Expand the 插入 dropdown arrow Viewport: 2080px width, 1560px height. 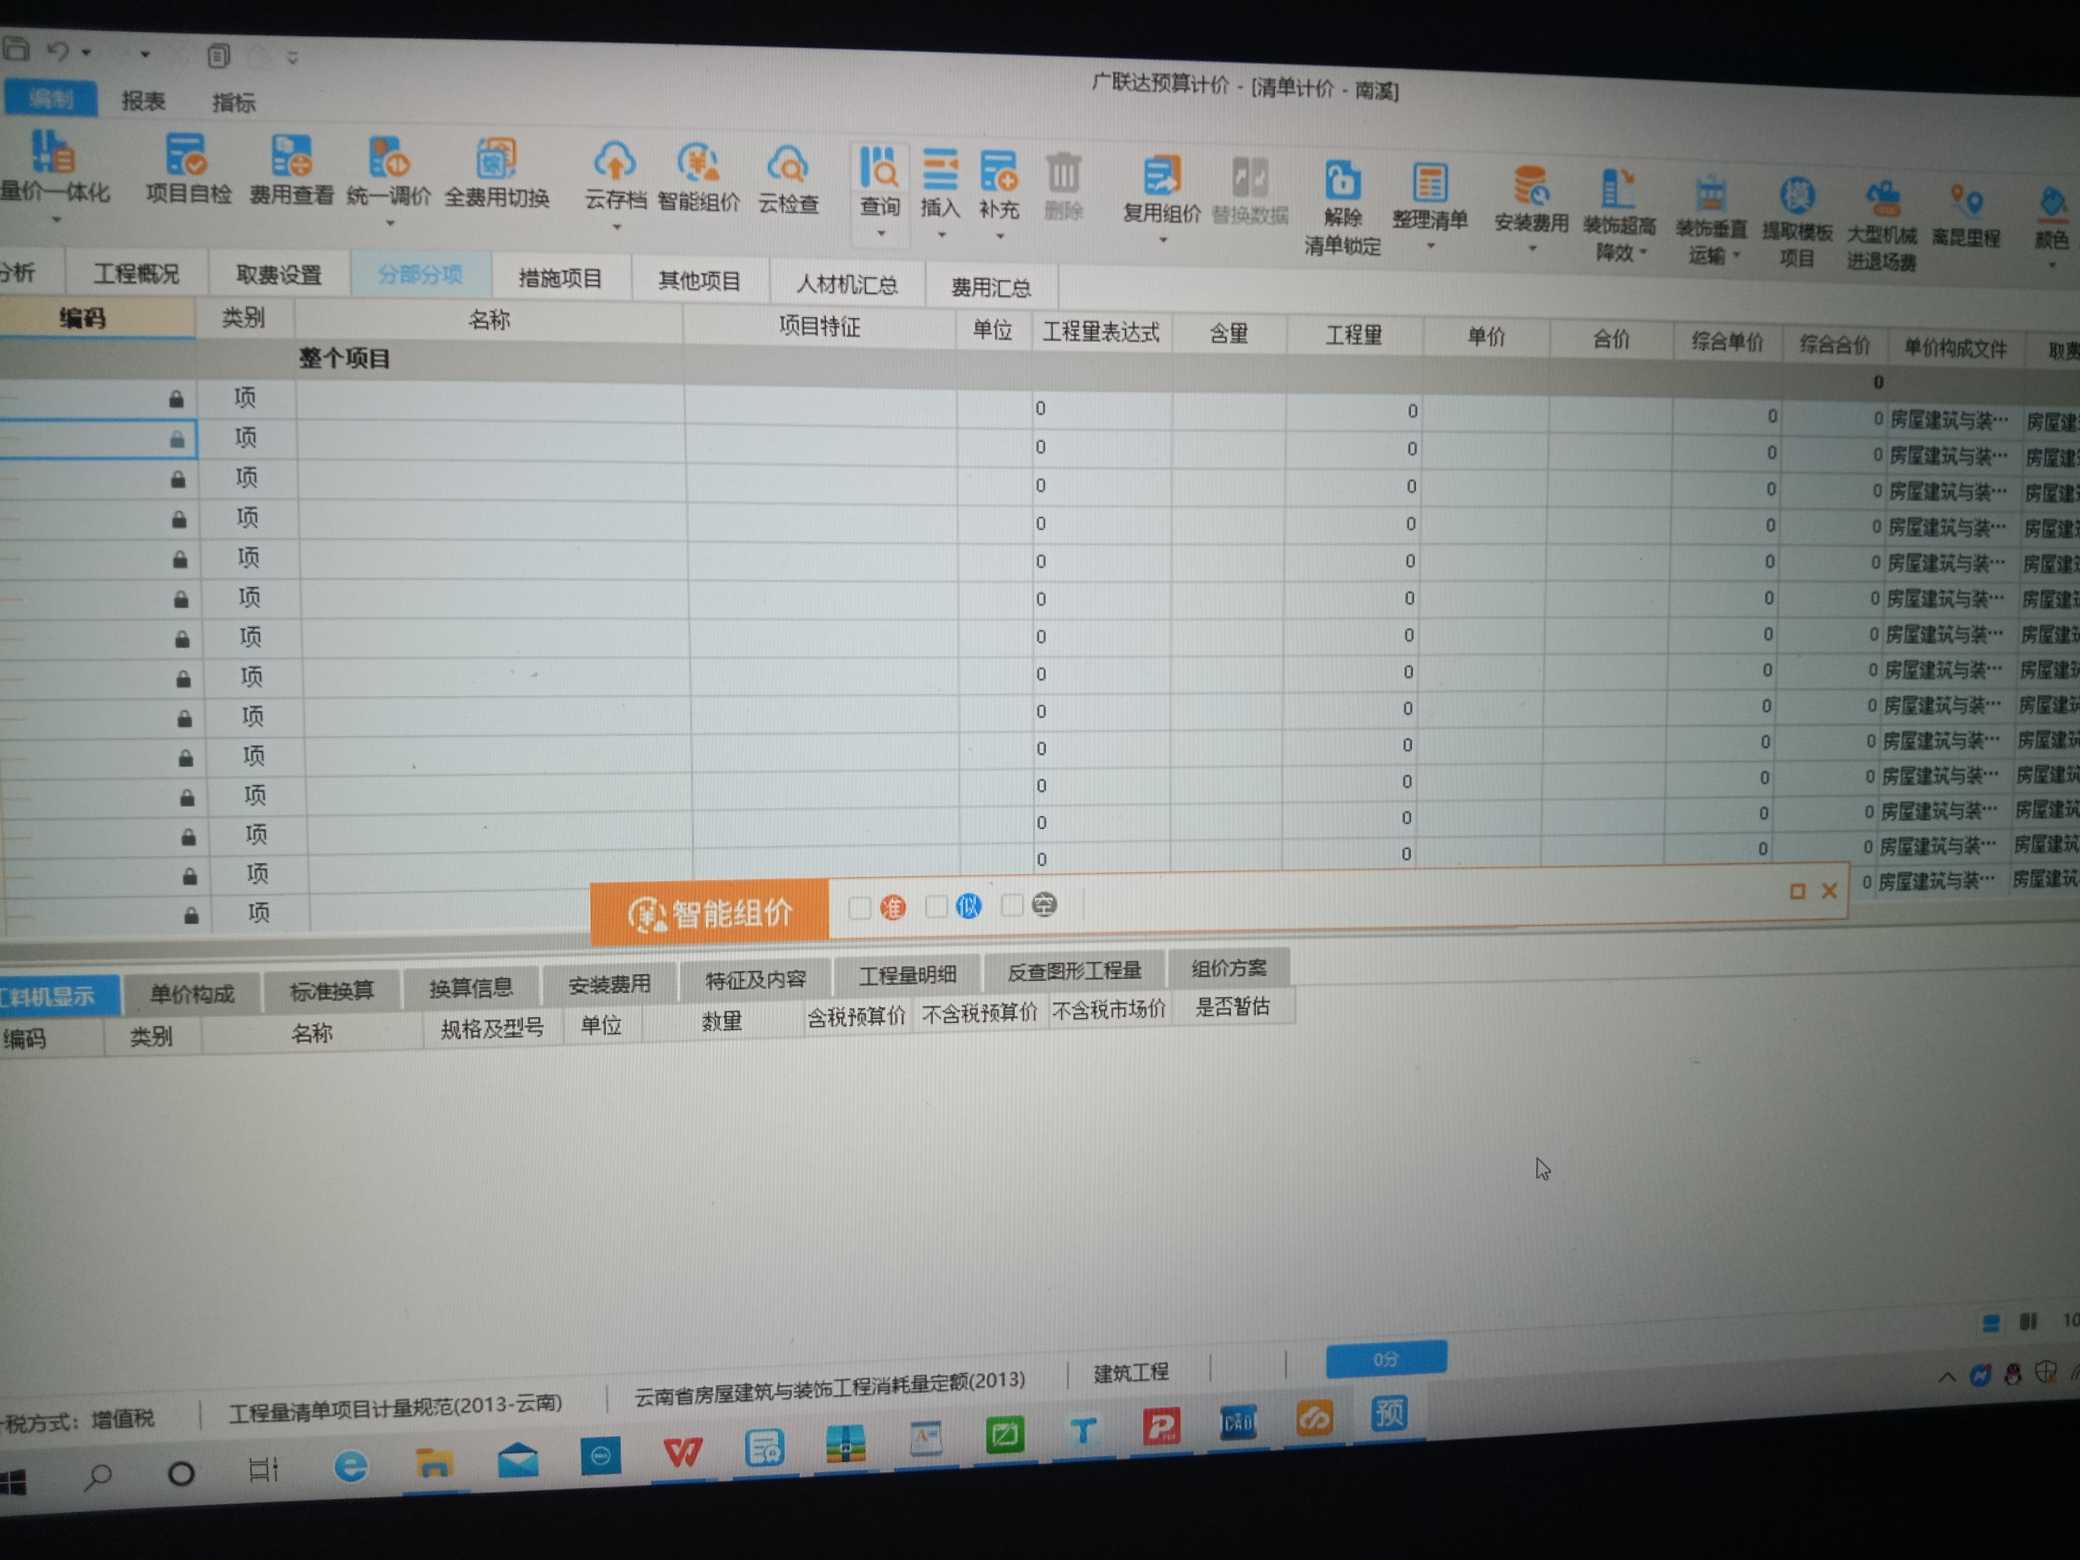pyautogui.click(x=941, y=236)
